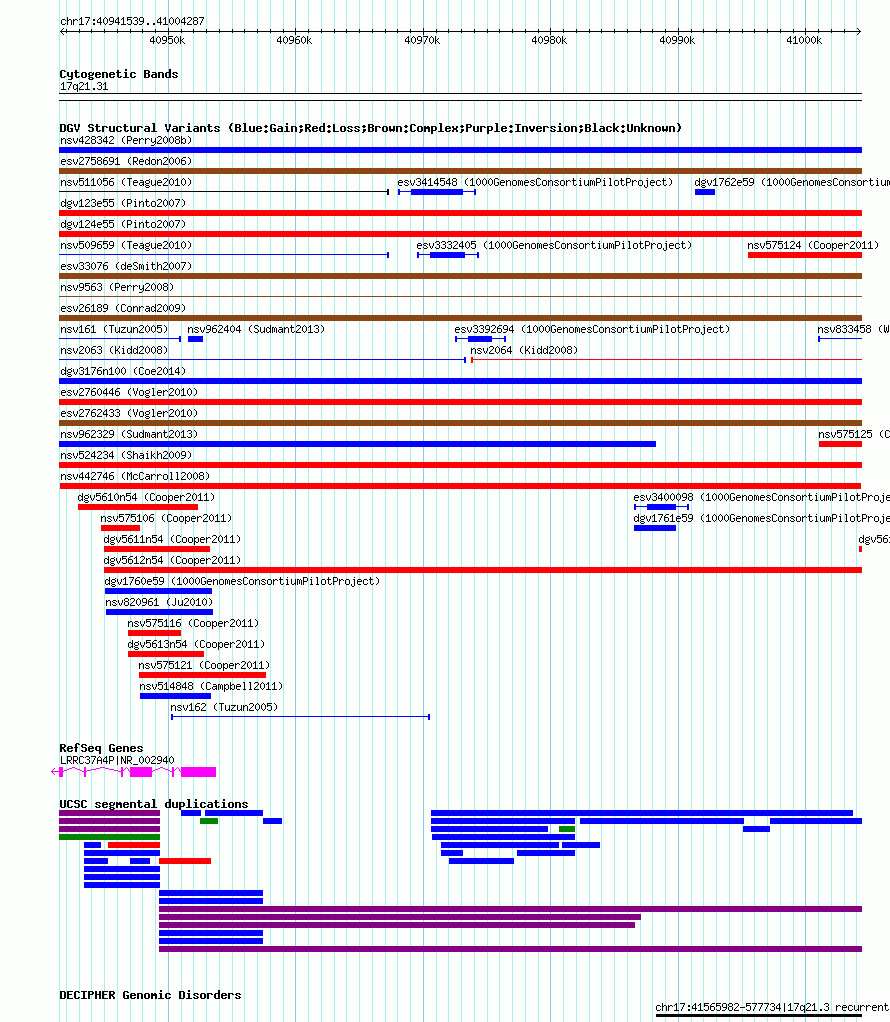Select the esv33076 (deSmith2007) label
This screenshot has height=1022, width=890.
click(126, 266)
